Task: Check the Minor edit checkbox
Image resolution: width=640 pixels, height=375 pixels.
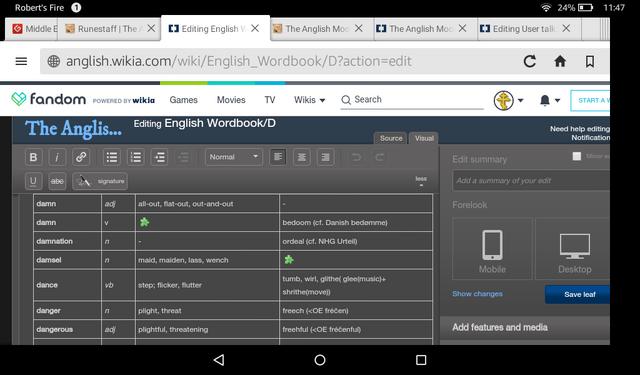Action: (577, 156)
